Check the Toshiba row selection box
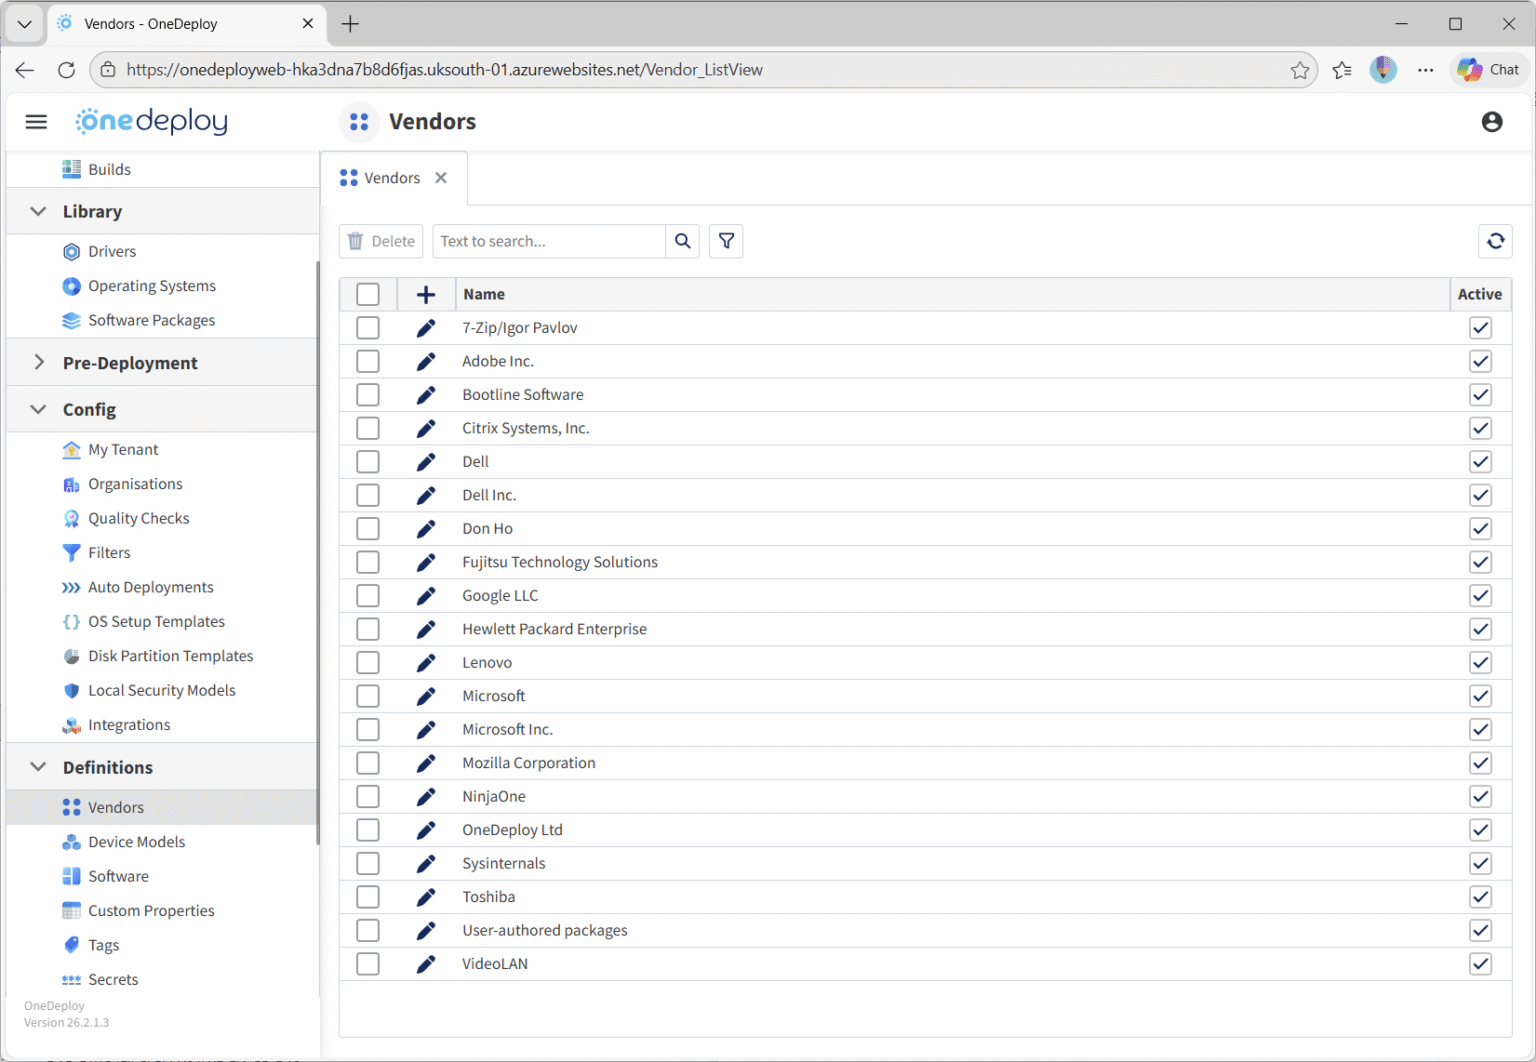This screenshot has height=1062, width=1536. coord(368,897)
